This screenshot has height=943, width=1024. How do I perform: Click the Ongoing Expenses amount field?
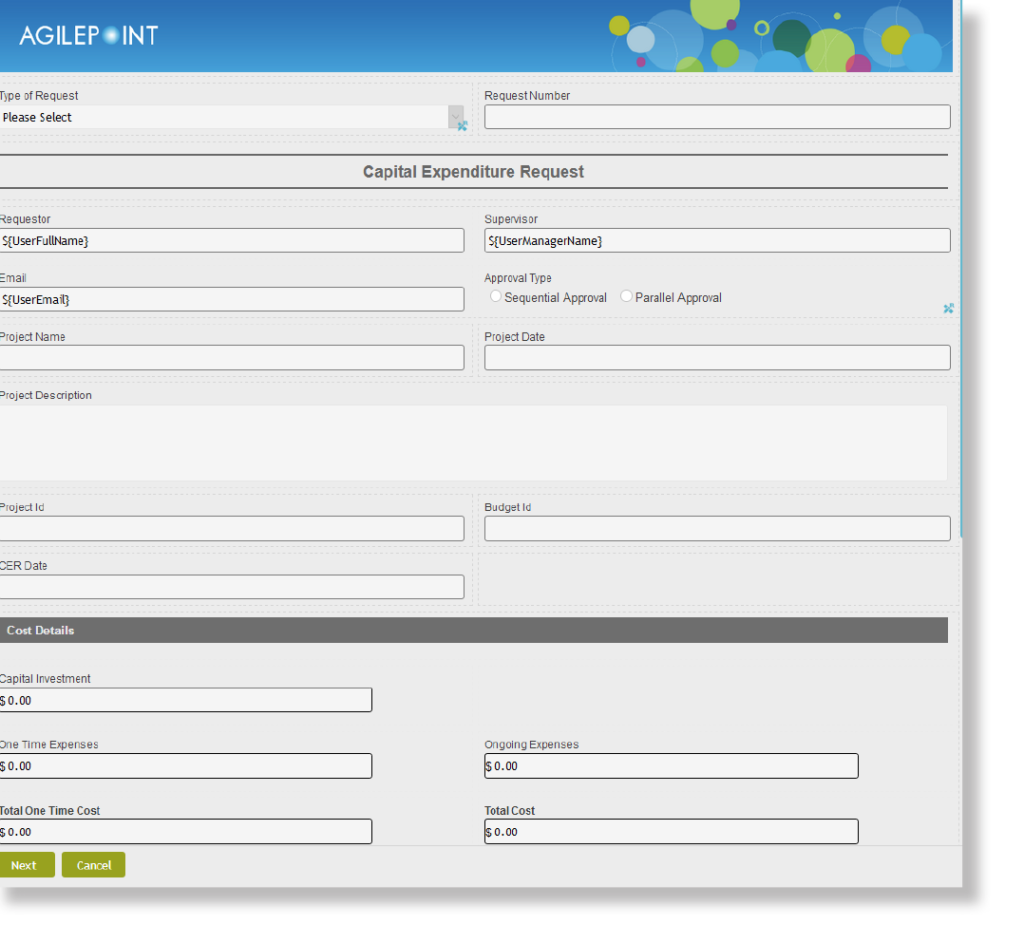[x=671, y=766]
